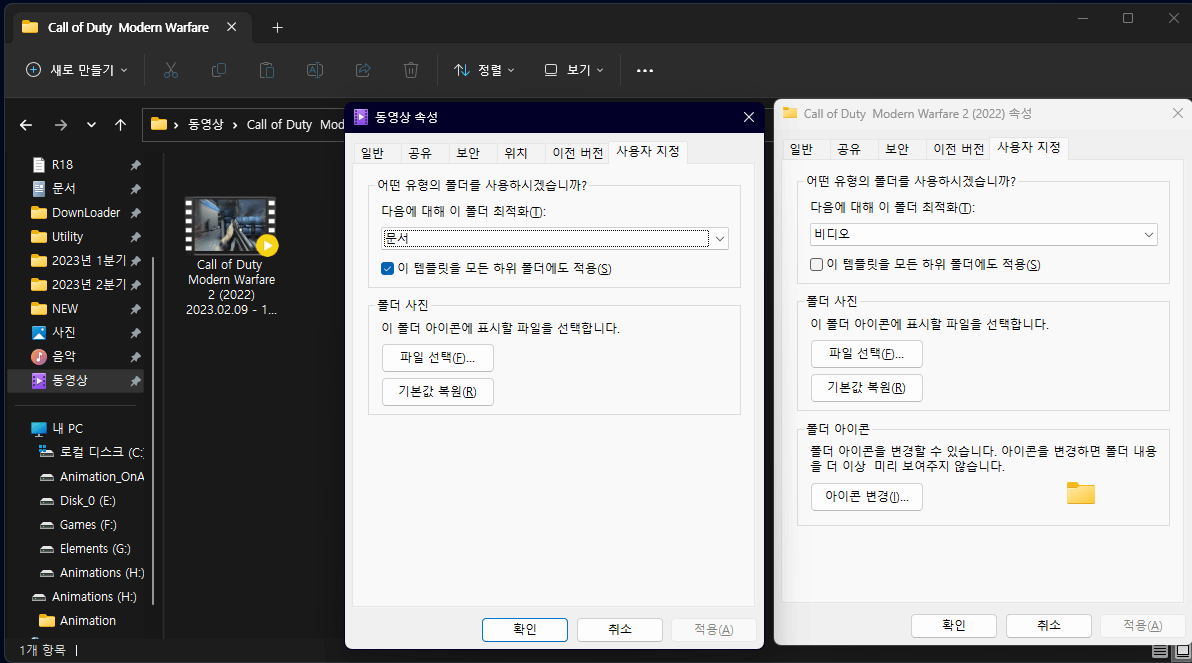Check subfolder template box in Call of Duty properties
Screen dimensions: 1192x663
tap(816, 265)
